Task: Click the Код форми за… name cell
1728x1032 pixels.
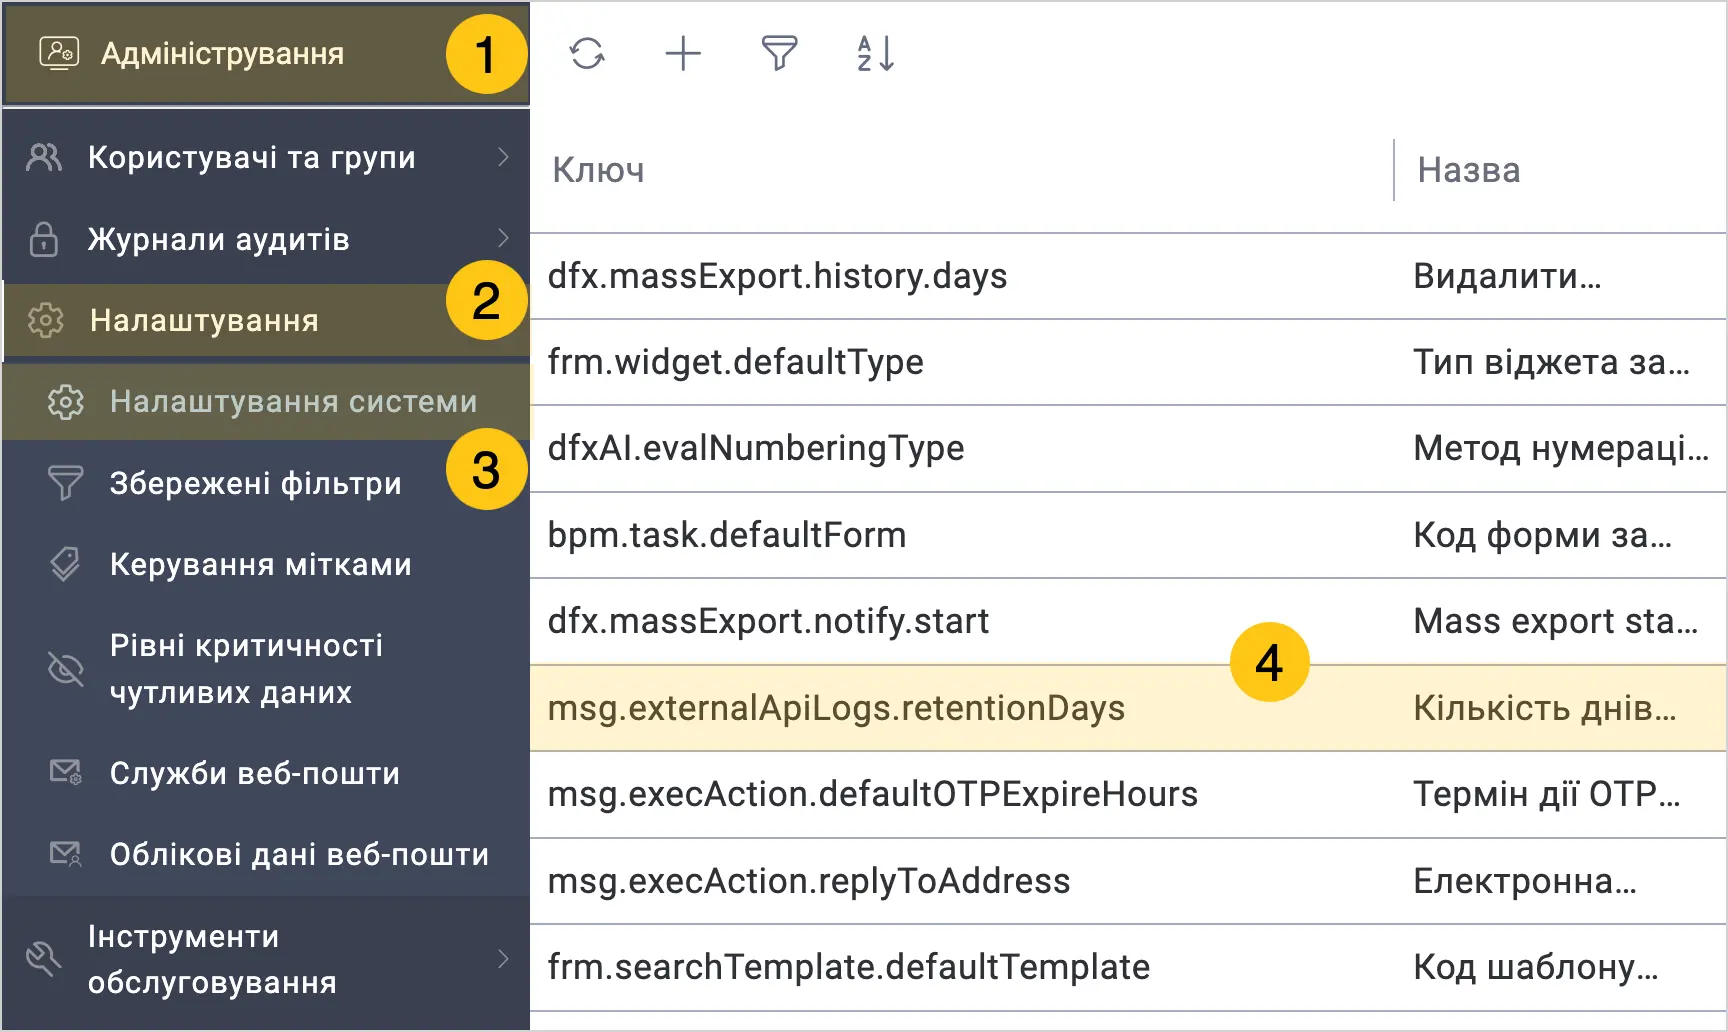Action: (x=1542, y=535)
